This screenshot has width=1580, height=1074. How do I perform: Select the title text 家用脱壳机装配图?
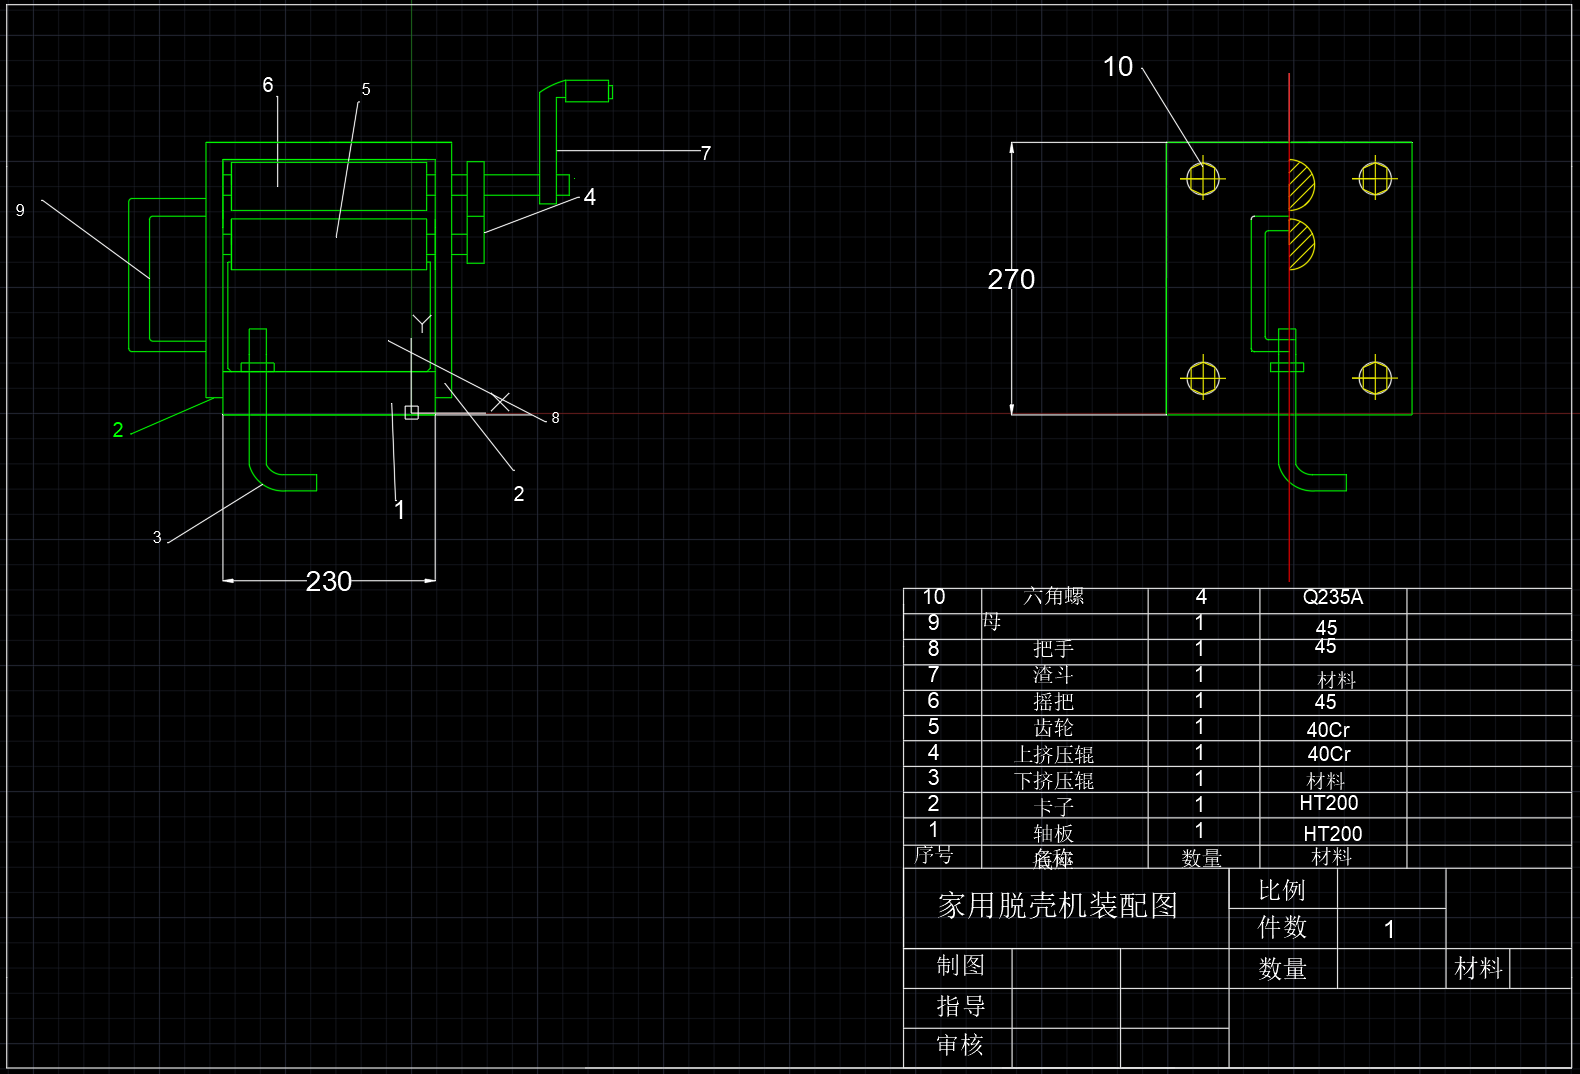coord(1057,906)
